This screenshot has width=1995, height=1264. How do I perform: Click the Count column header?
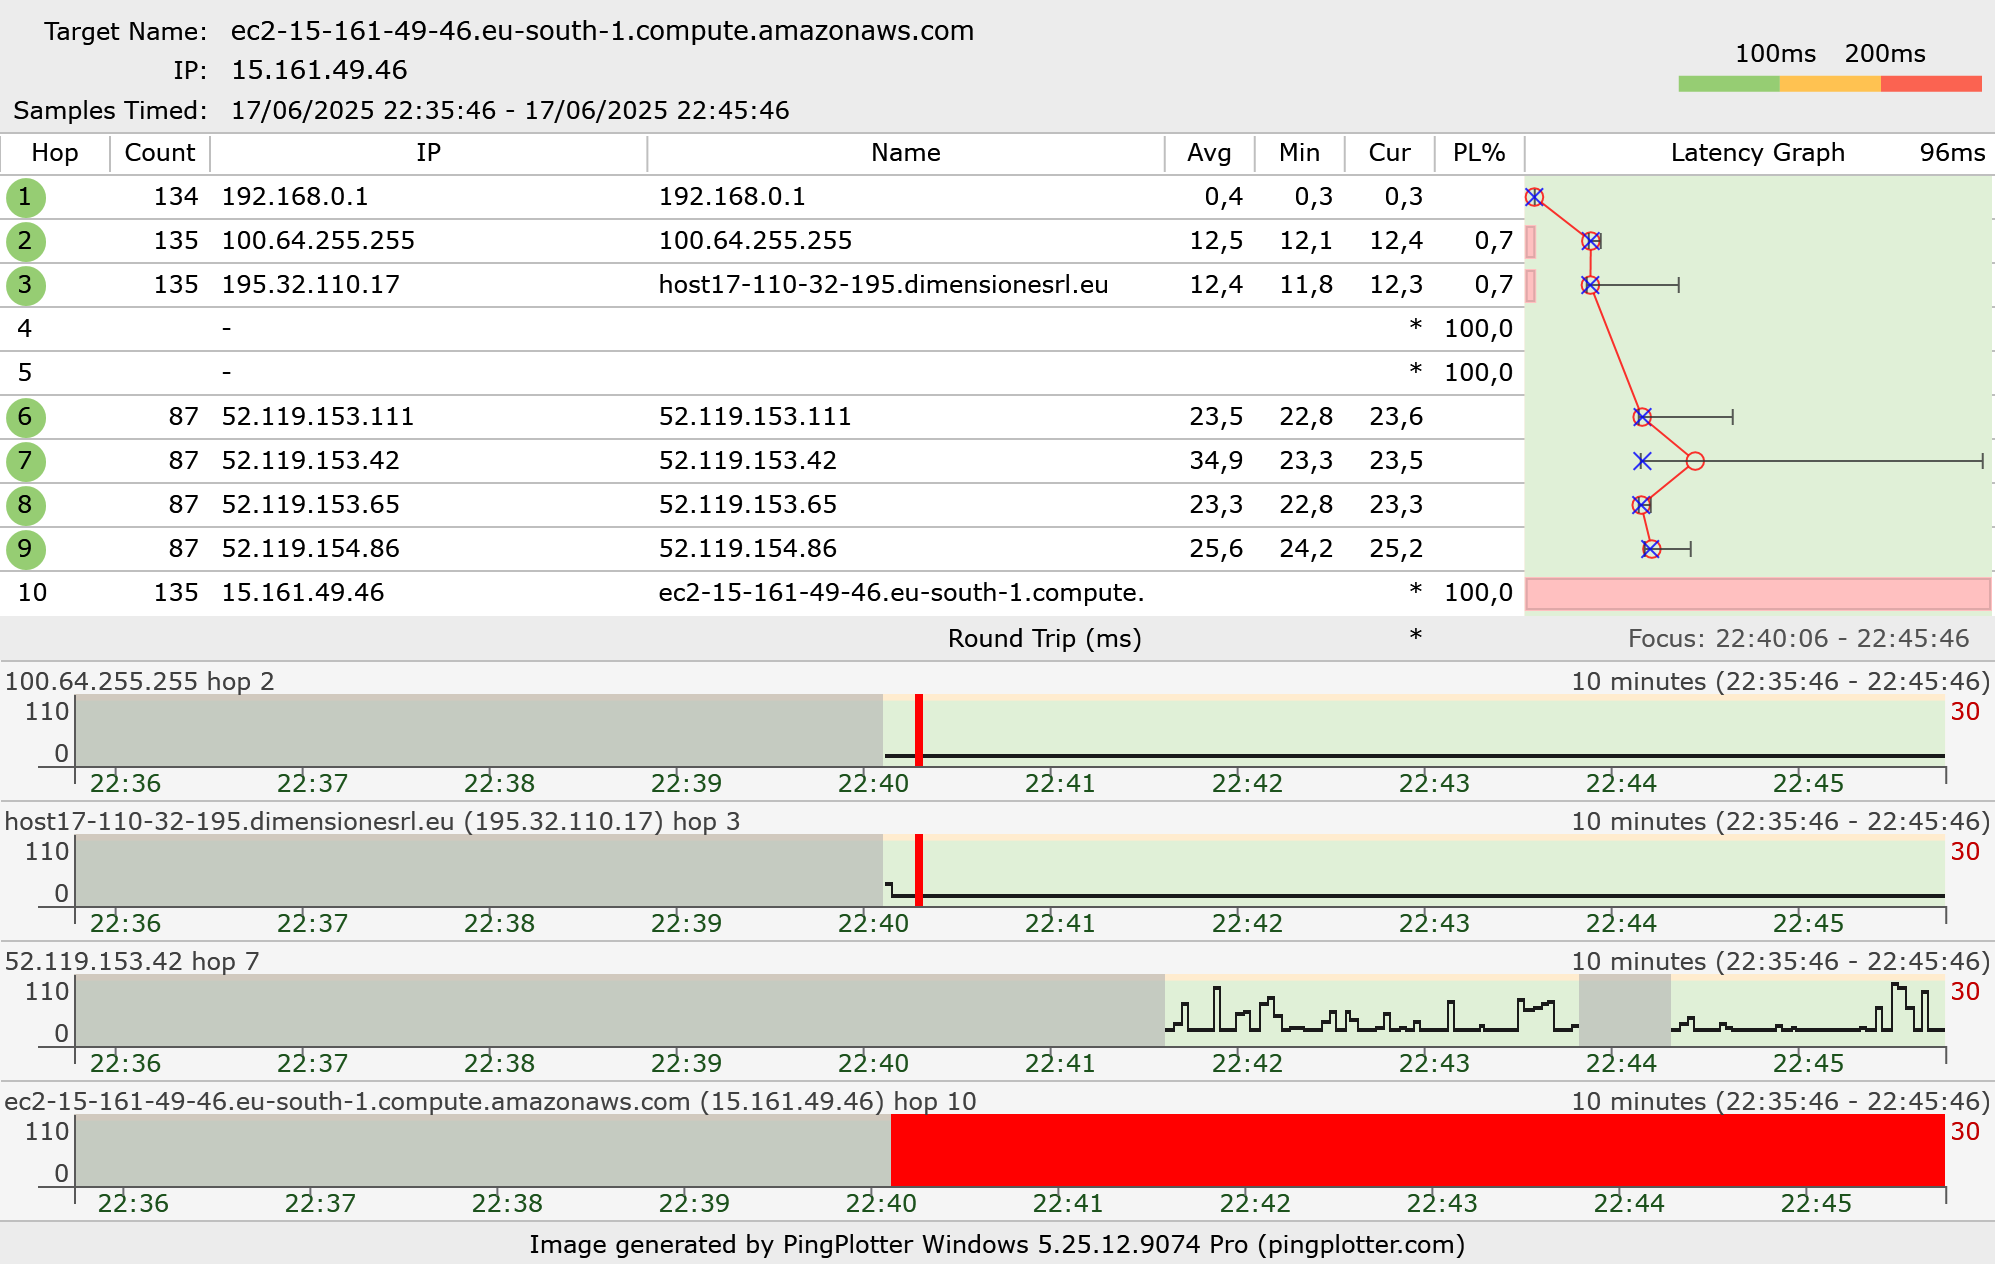159,153
